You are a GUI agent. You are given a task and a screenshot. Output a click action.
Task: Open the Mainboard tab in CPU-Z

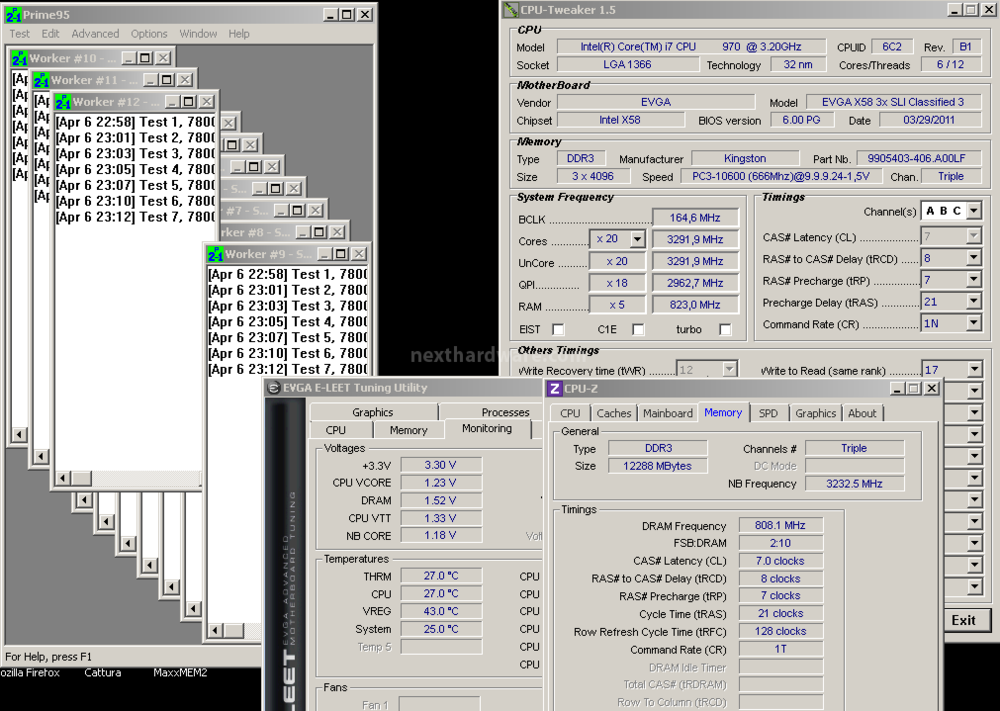point(668,413)
